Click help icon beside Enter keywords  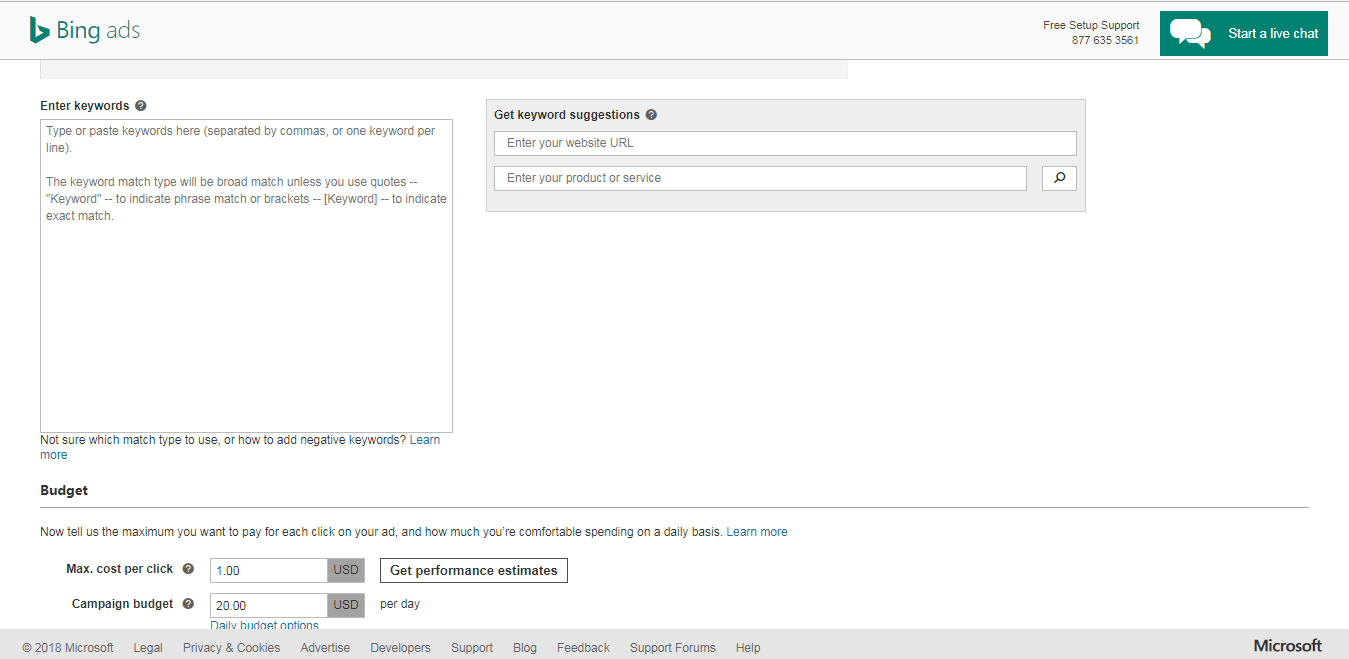pyautogui.click(x=141, y=106)
